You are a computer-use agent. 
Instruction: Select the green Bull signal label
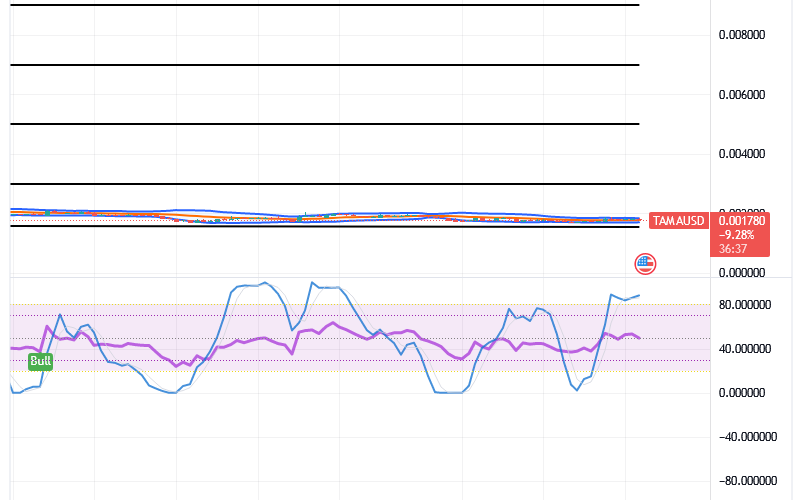point(40,361)
